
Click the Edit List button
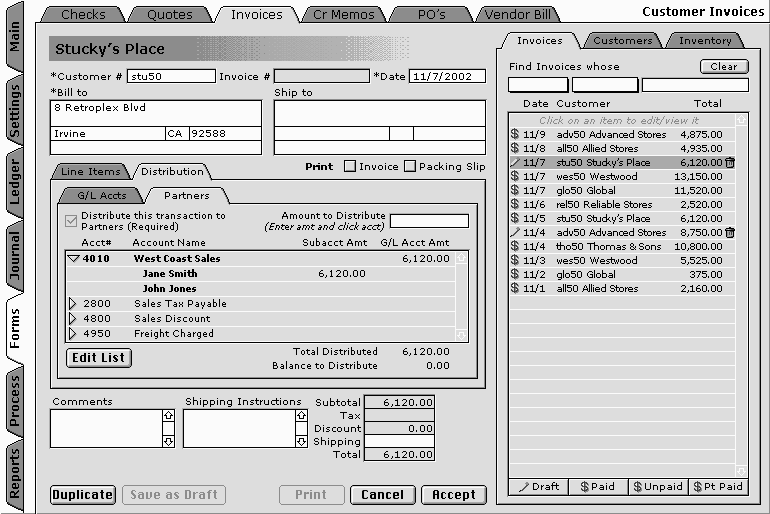coord(99,358)
